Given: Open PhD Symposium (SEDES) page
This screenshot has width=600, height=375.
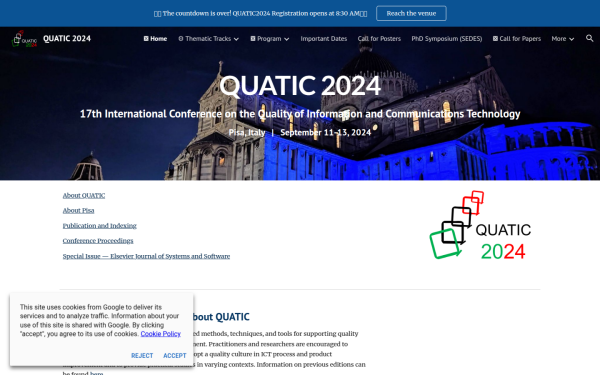Looking at the screenshot, I should click(x=447, y=39).
